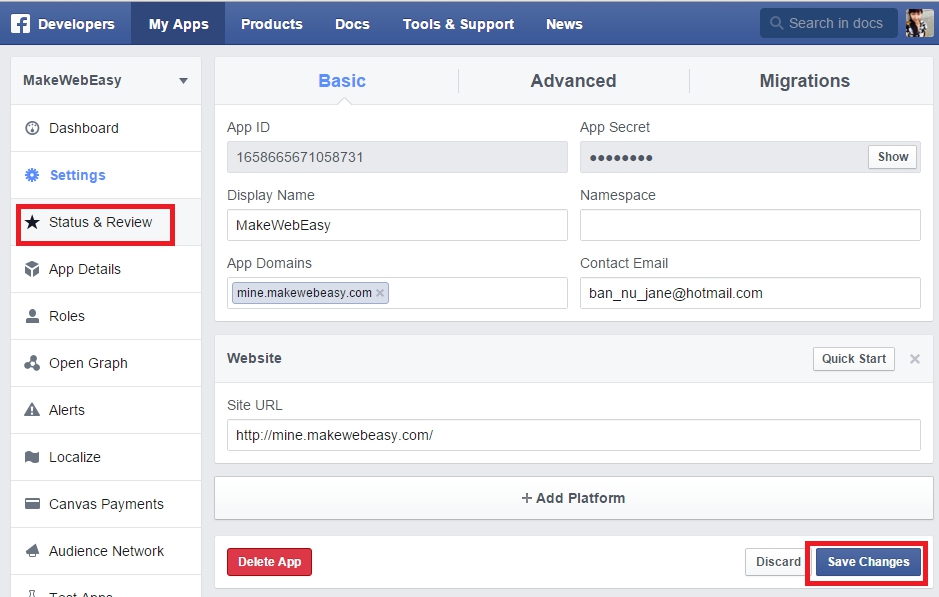Click the Canvas Payments card icon
Viewport: 939px width, 597px height.
tap(32, 504)
